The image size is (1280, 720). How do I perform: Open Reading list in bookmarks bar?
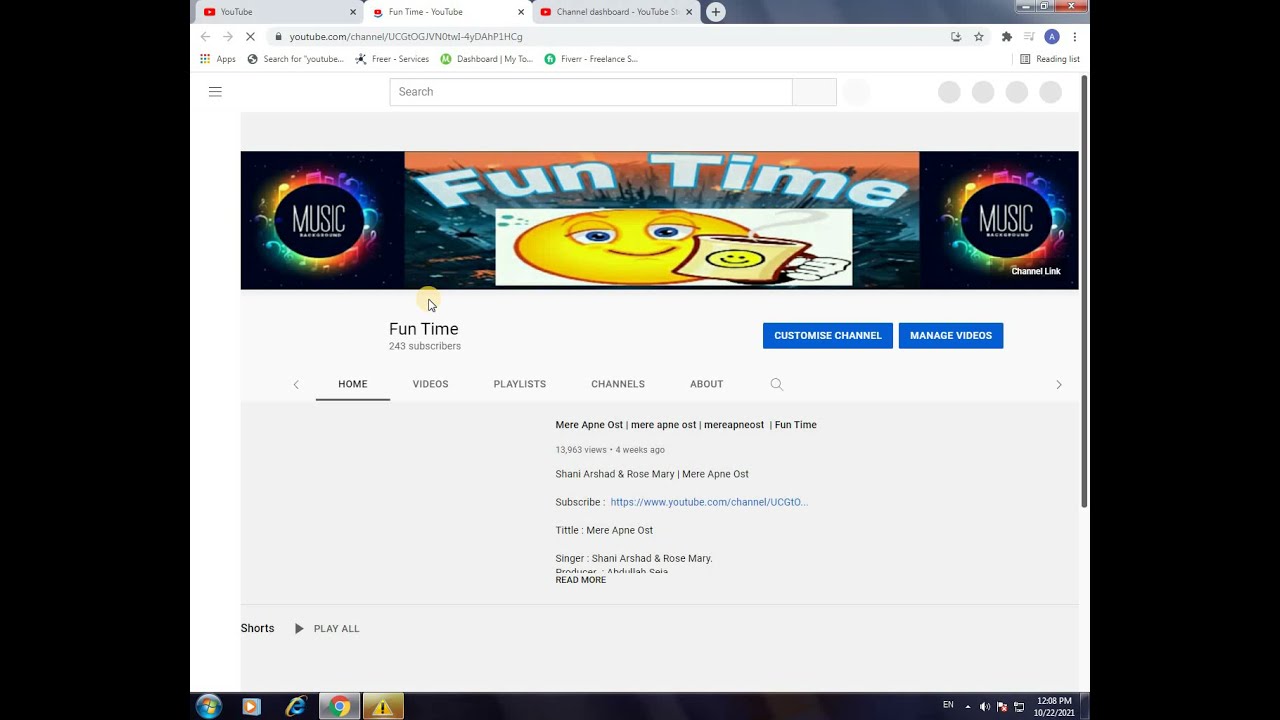pyautogui.click(x=1050, y=59)
